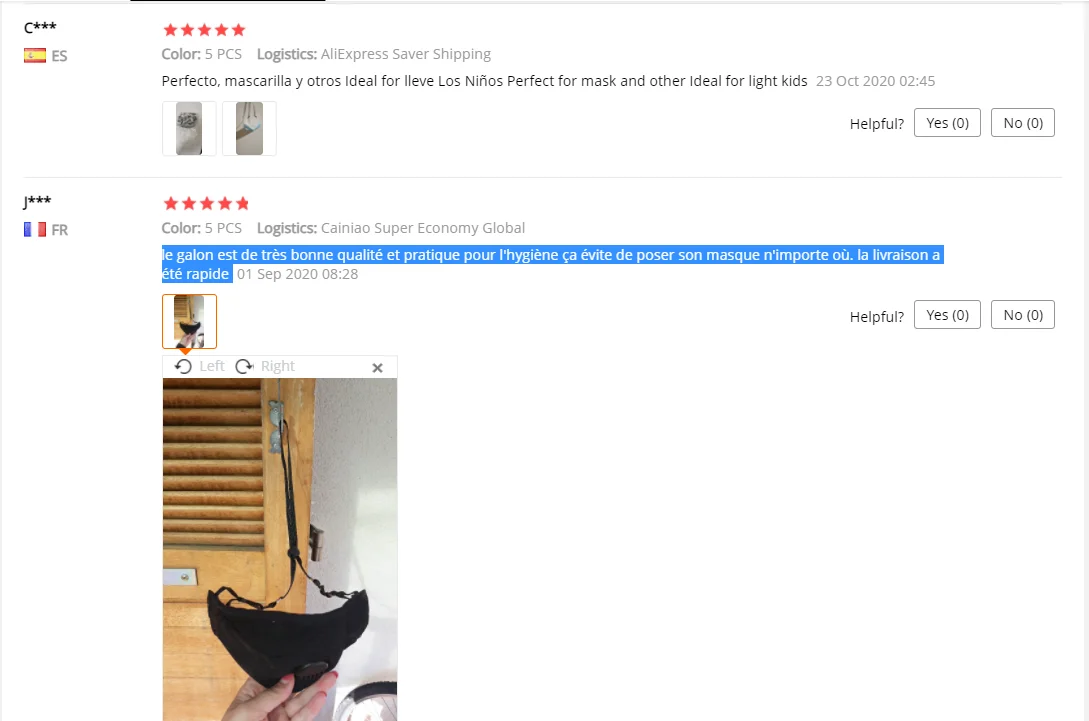
Task: Open the first thumbnail in C***'s review
Action: pyautogui.click(x=189, y=129)
